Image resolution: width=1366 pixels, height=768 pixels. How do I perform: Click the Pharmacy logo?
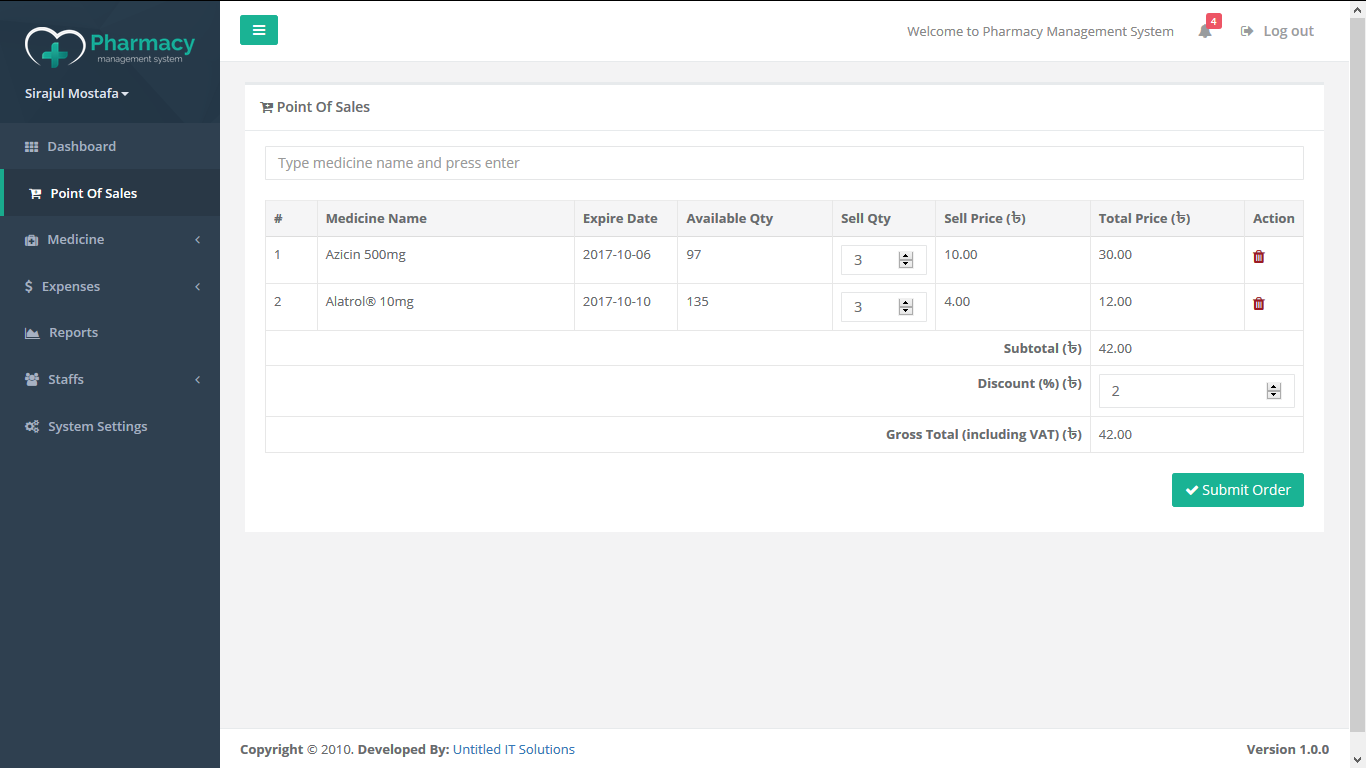[x=110, y=46]
